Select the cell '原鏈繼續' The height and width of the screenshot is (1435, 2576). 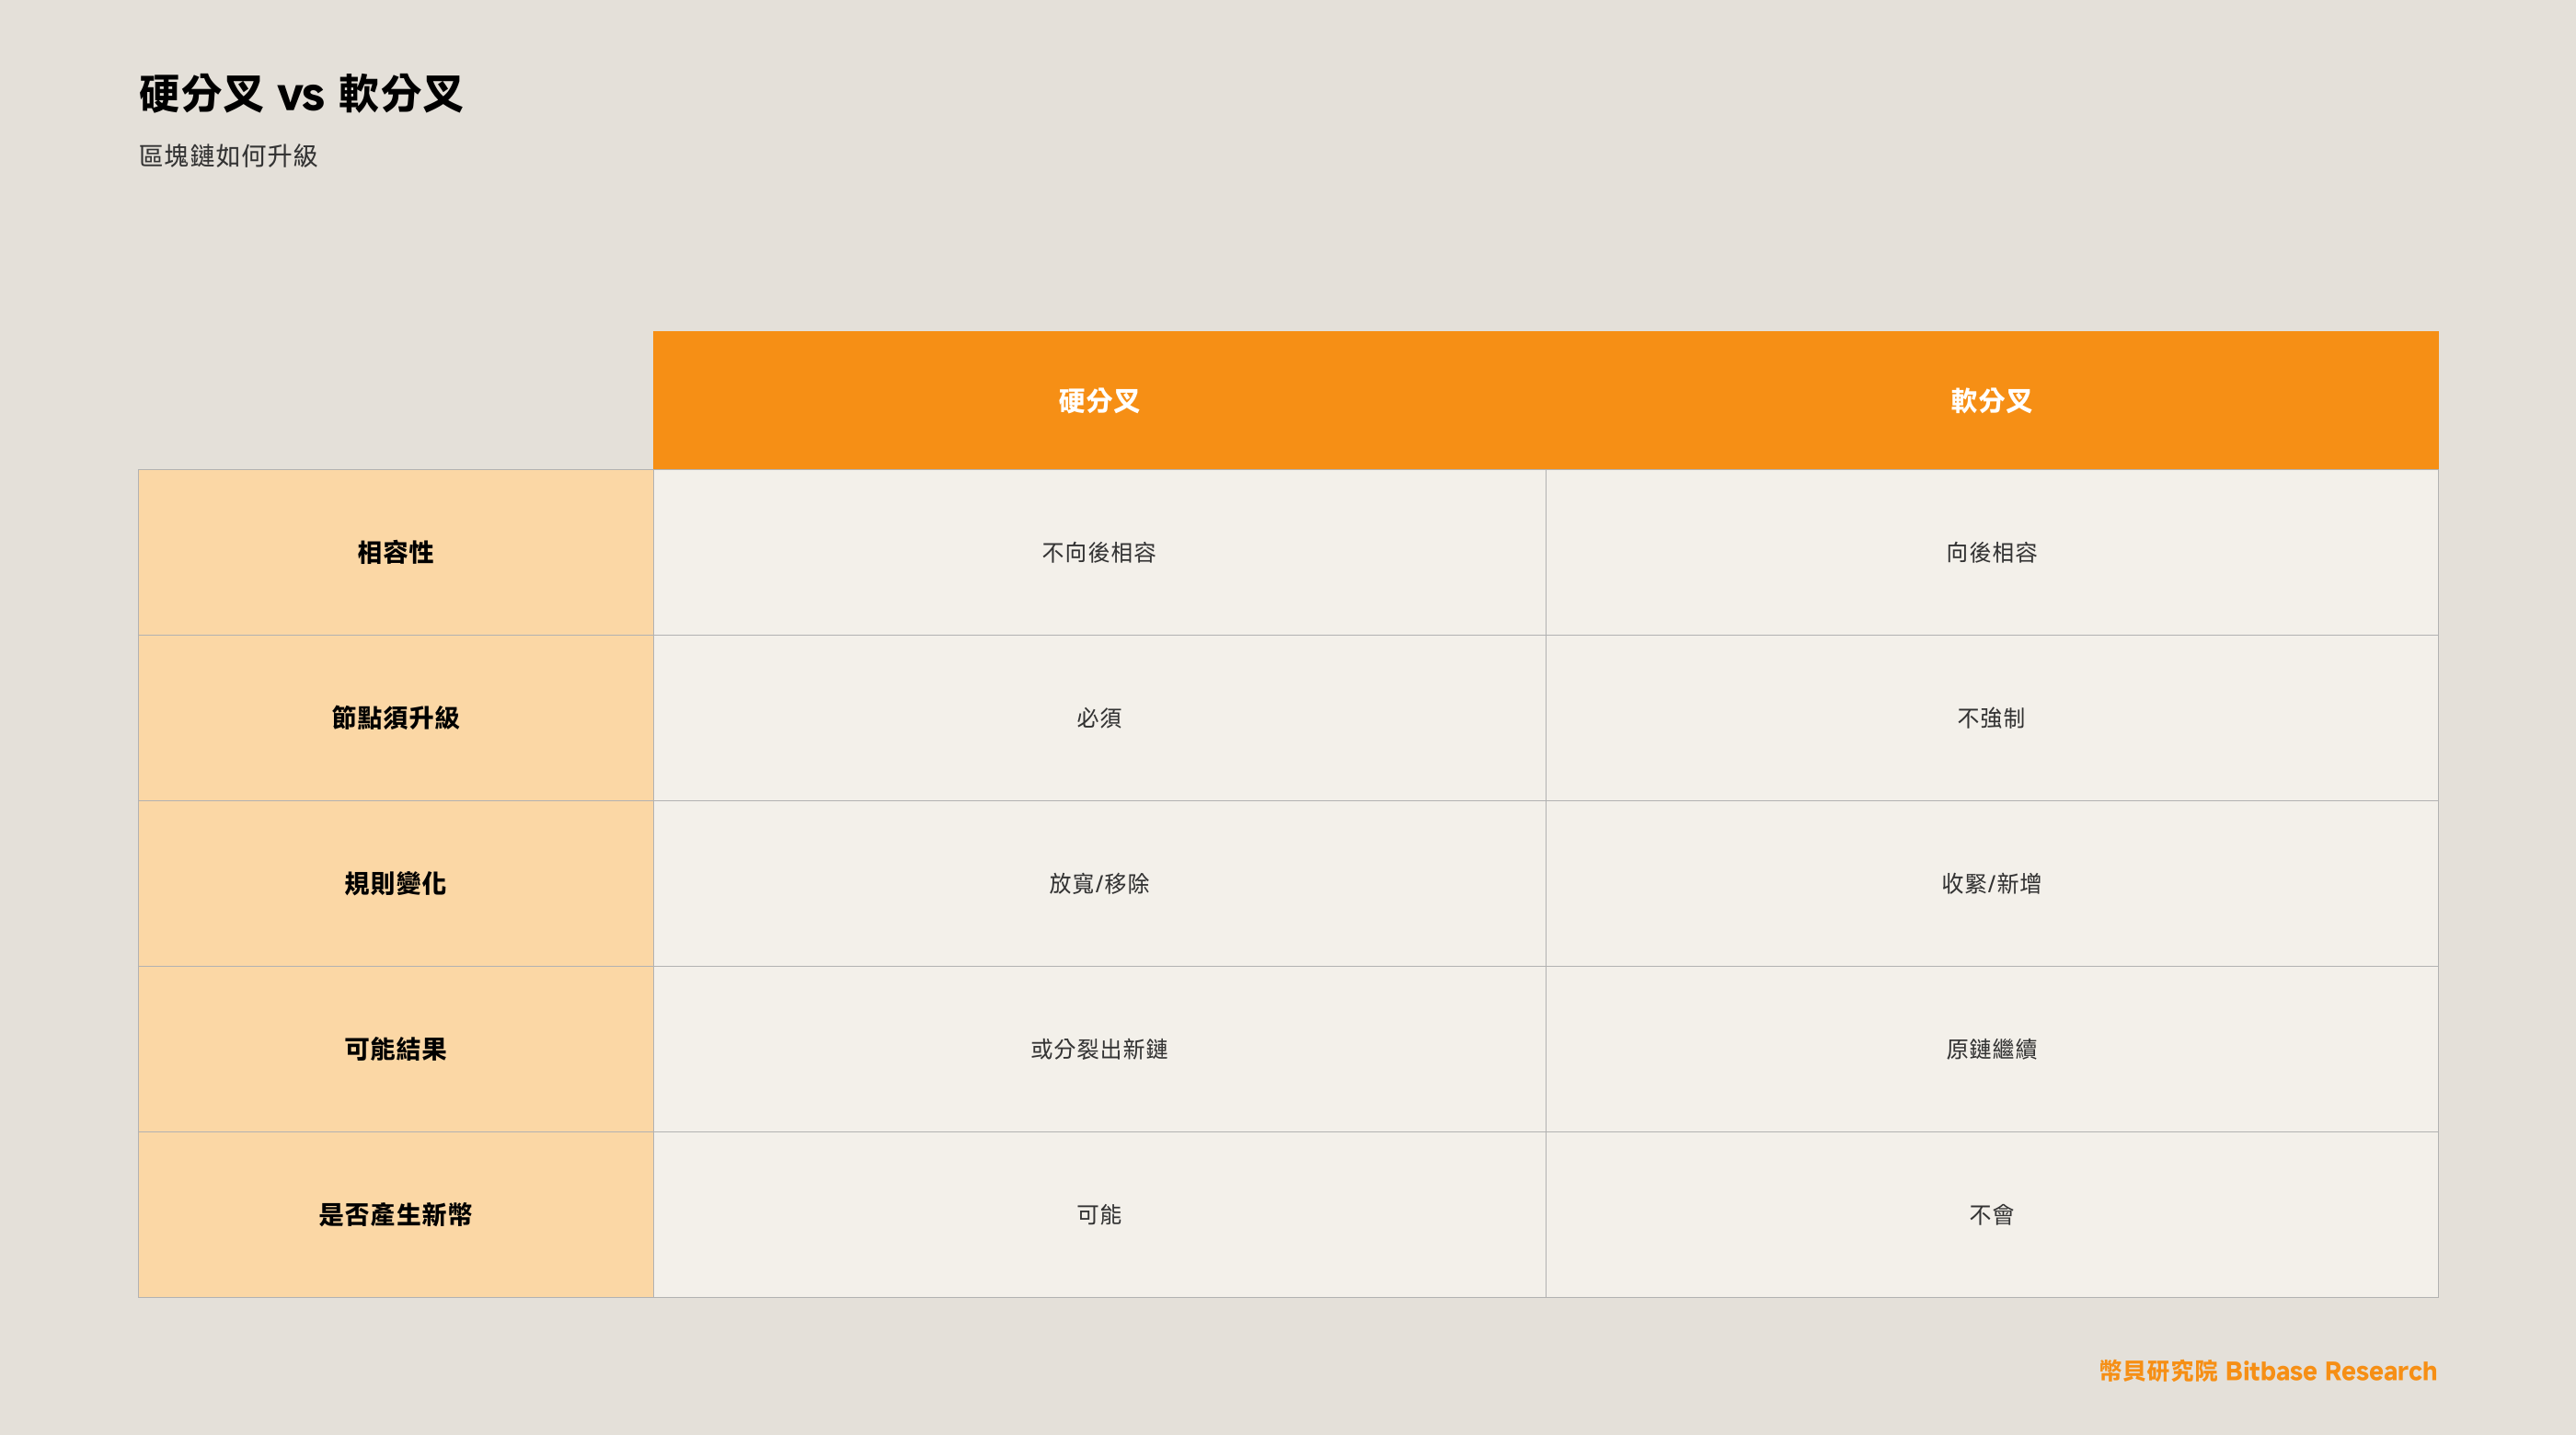click(x=1992, y=1049)
